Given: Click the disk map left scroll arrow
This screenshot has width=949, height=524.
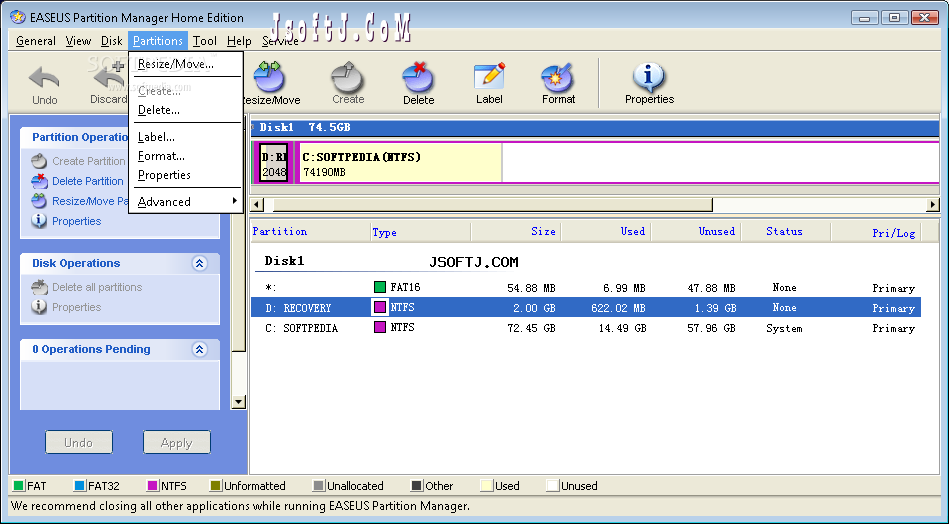Looking at the screenshot, I should point(257,205).
